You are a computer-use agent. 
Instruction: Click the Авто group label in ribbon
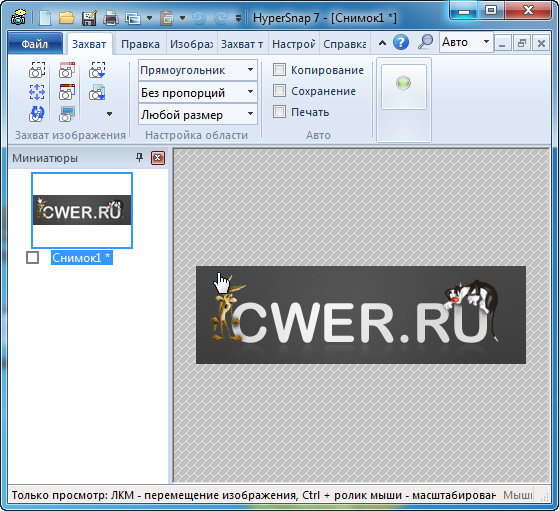tap(318, 135)
